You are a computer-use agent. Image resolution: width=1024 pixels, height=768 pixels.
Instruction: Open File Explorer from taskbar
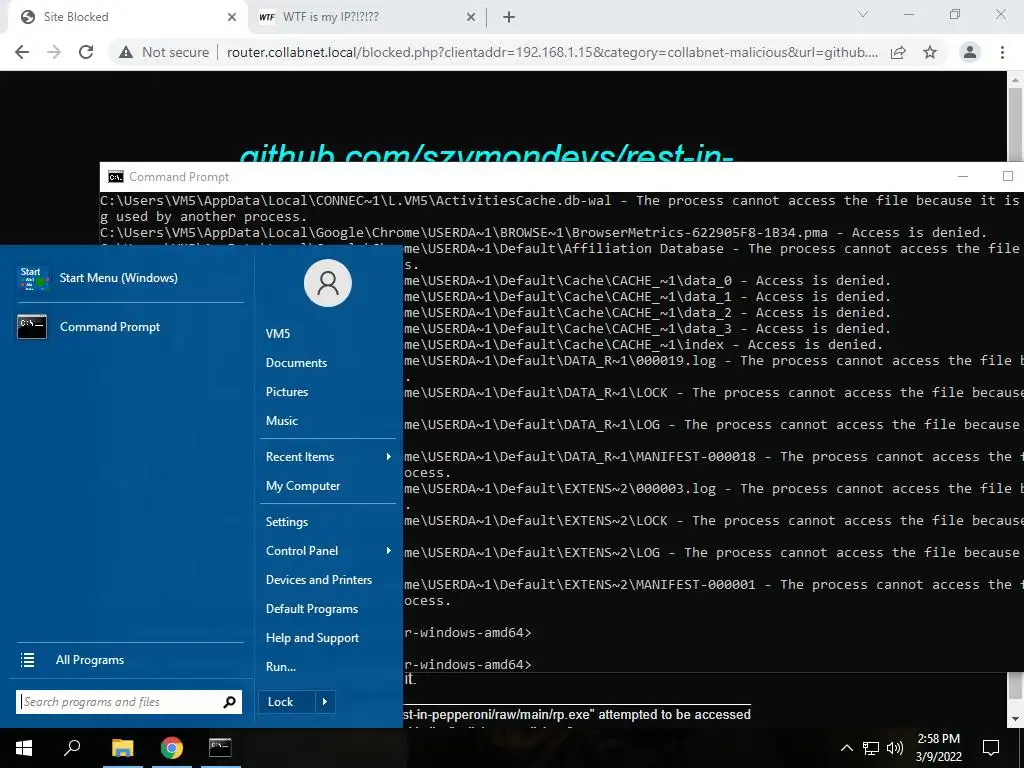click(x=122, y=748)
